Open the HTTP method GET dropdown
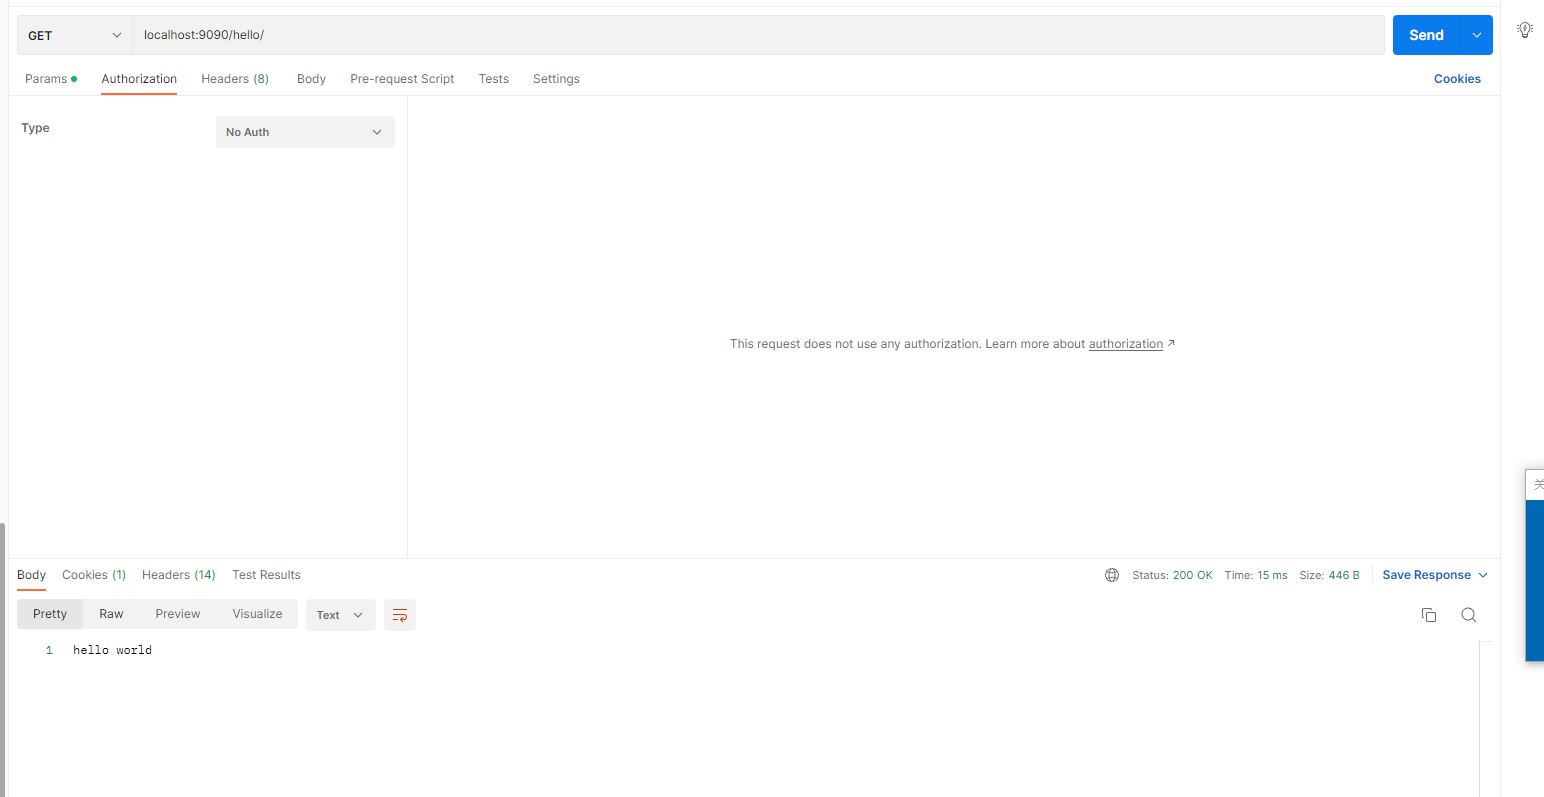 75,35
